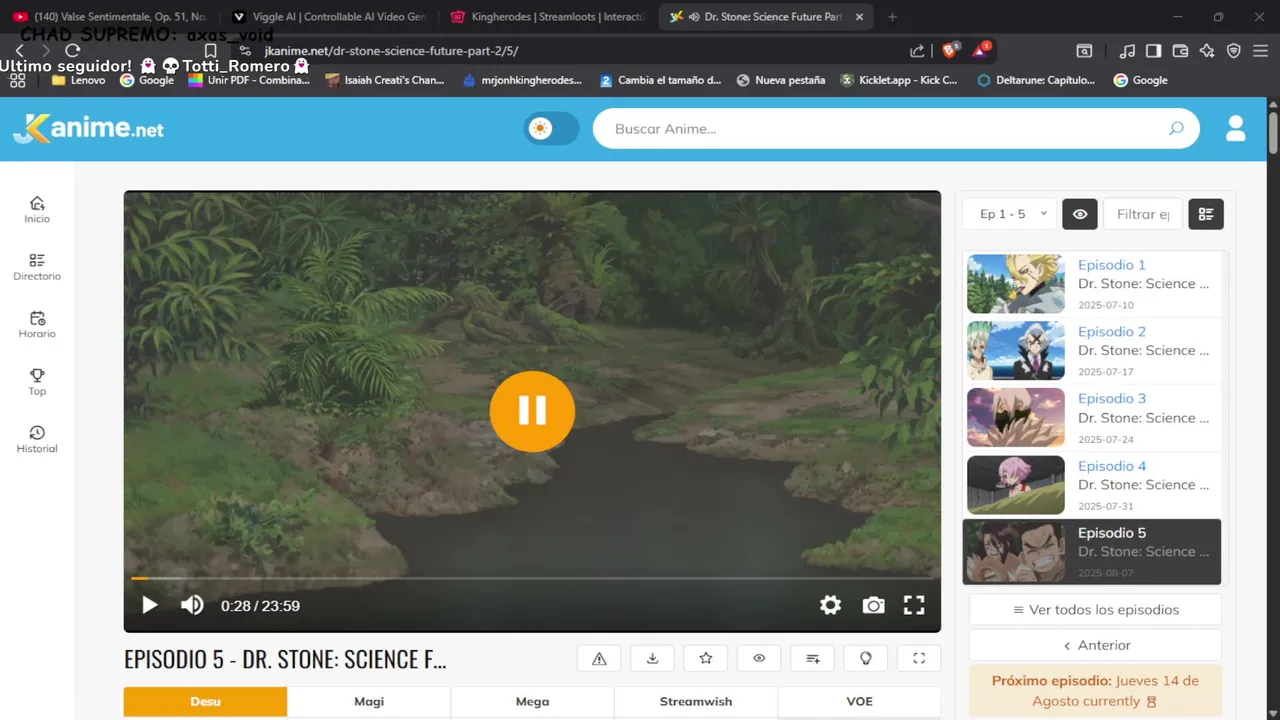
Task: Open Directorio in the sidebar
Action: (37, 267)
